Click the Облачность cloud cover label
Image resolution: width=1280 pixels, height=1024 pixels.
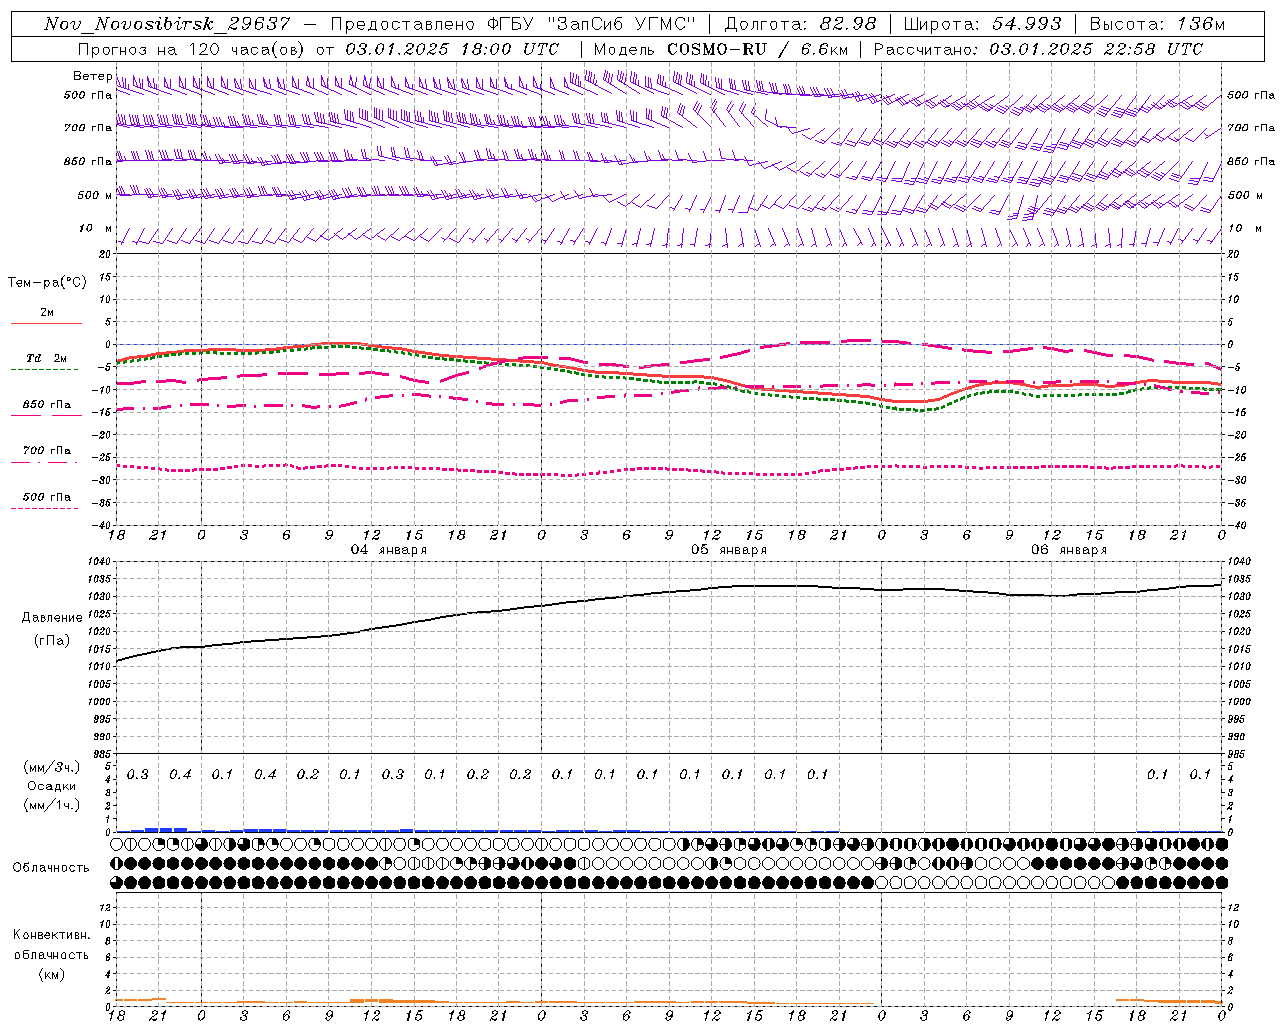51,867
